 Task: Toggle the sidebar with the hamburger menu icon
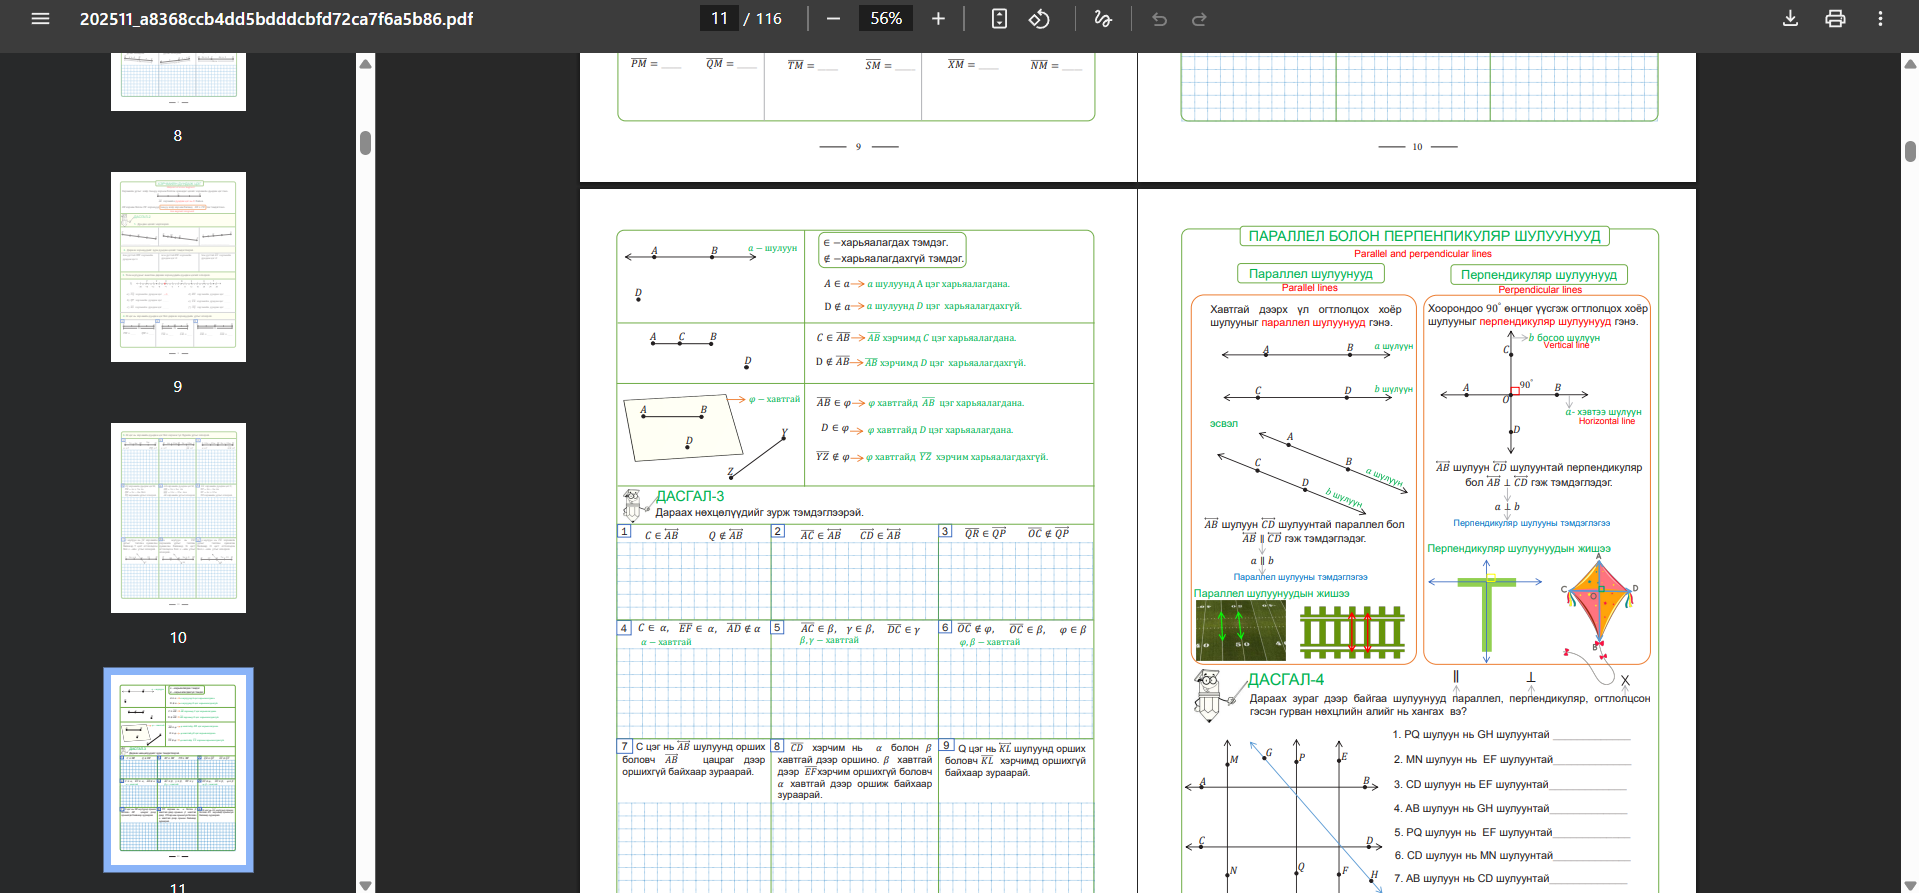[x=40, y=19]
